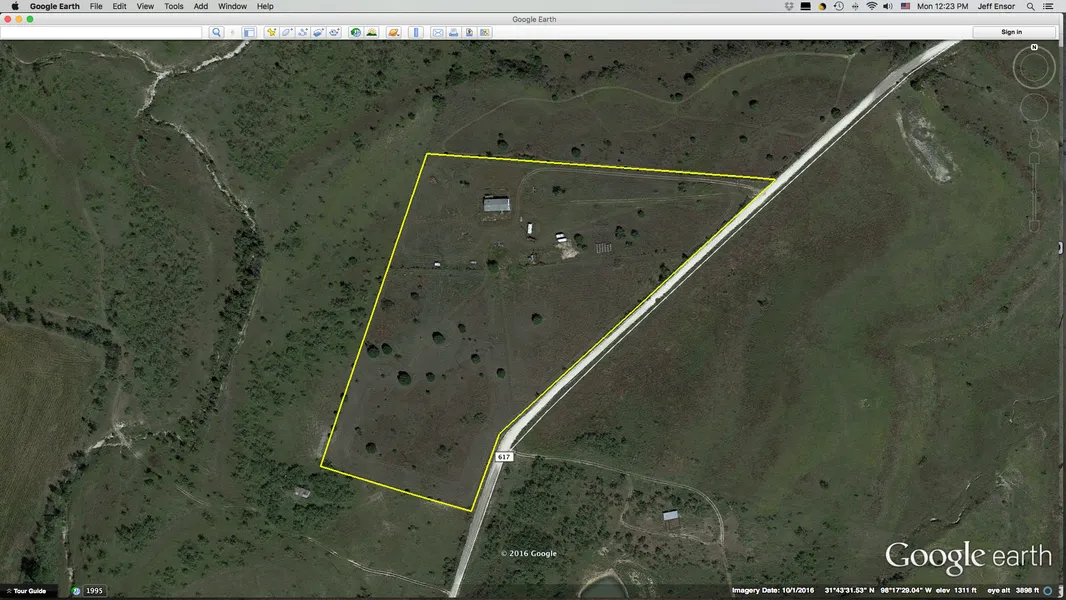Viewport: 1066px width, 600px height.
Task: Toggle sunlight across the landscape
Action: pyautogui.click(x=372, y=32)
